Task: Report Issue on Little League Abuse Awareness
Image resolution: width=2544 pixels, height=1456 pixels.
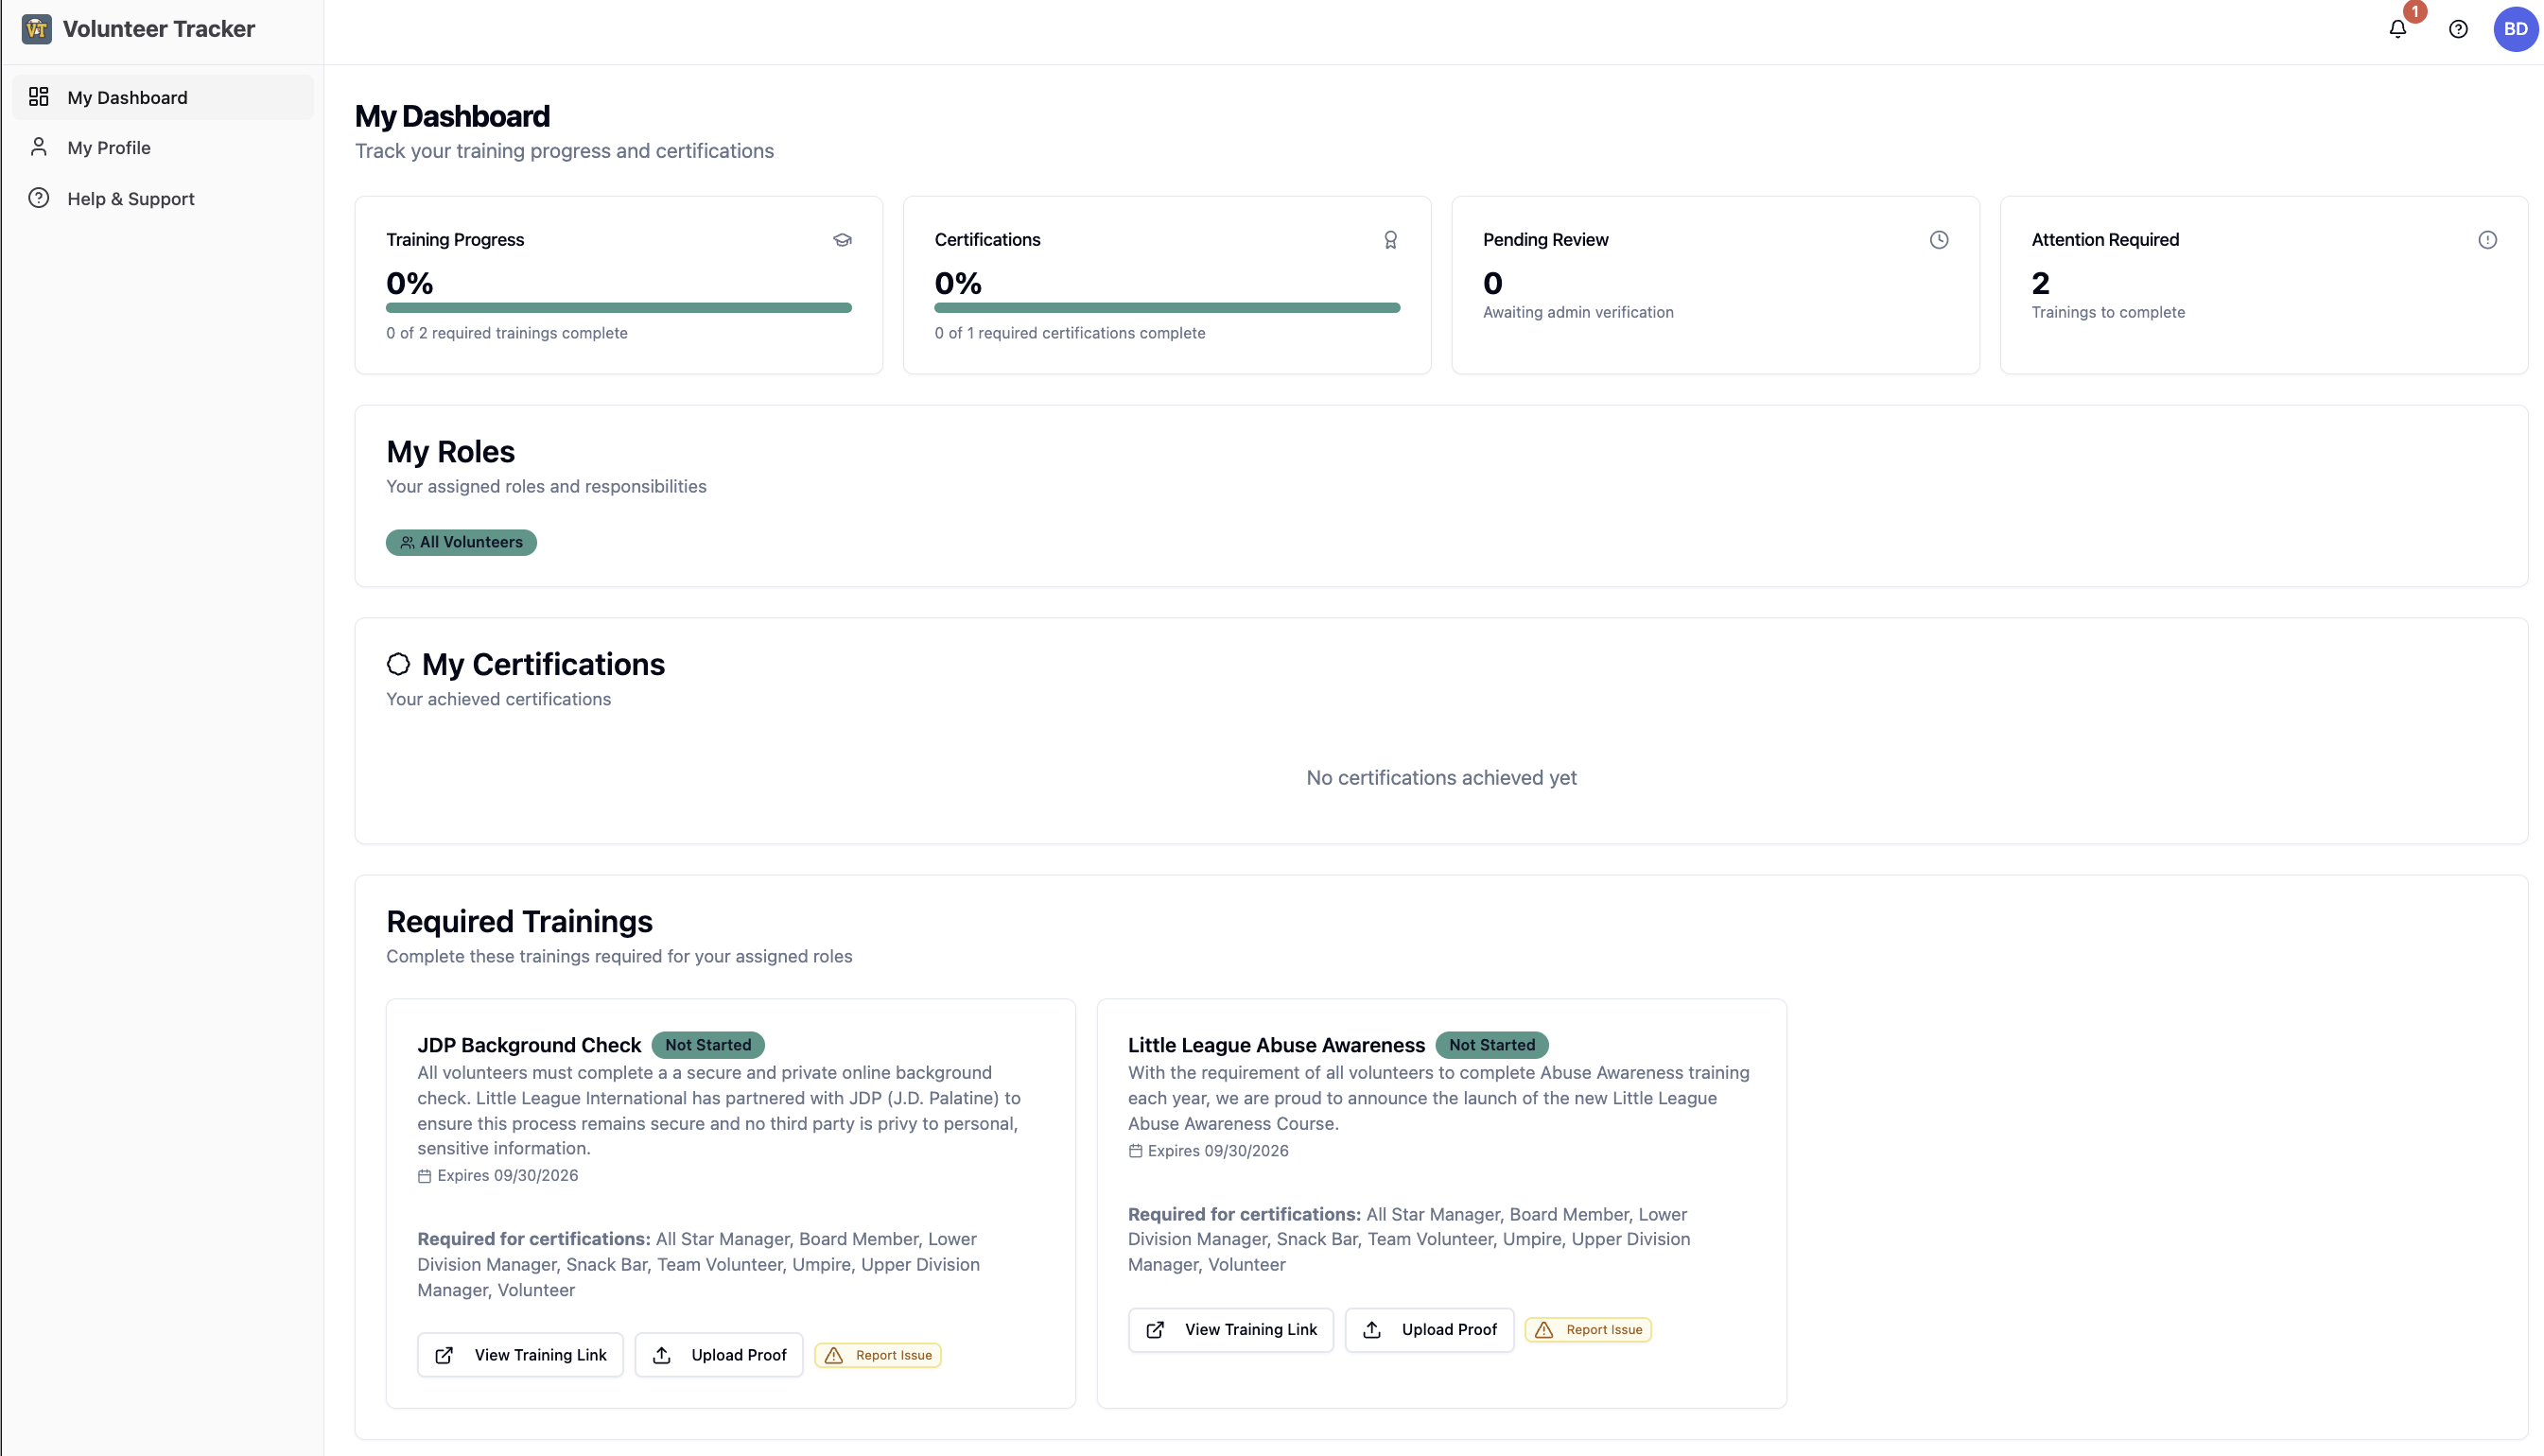Action: coord(1588,1330)
